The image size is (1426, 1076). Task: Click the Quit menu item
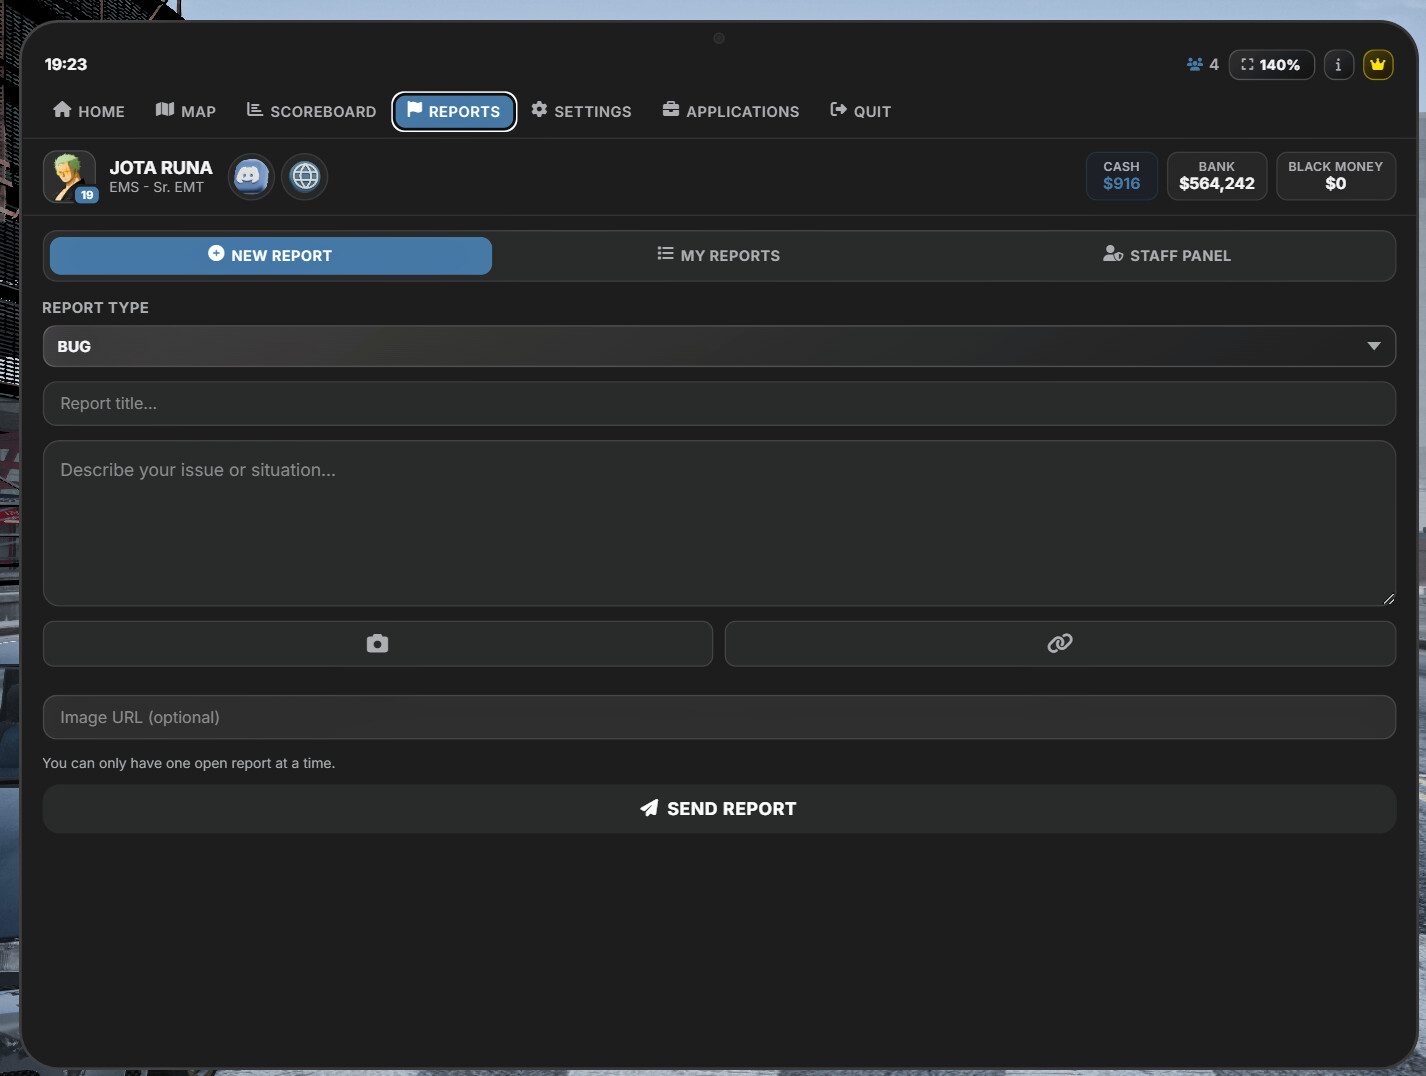pos(861,111)
